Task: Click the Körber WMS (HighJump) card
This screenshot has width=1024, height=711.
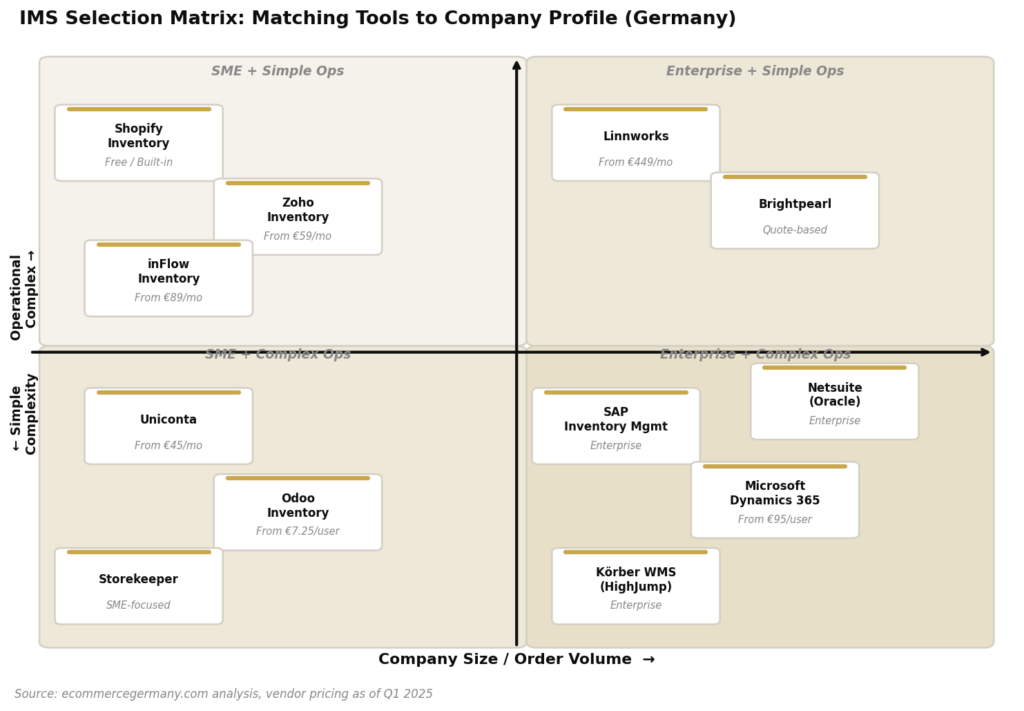Action: (x=635, y=586)
